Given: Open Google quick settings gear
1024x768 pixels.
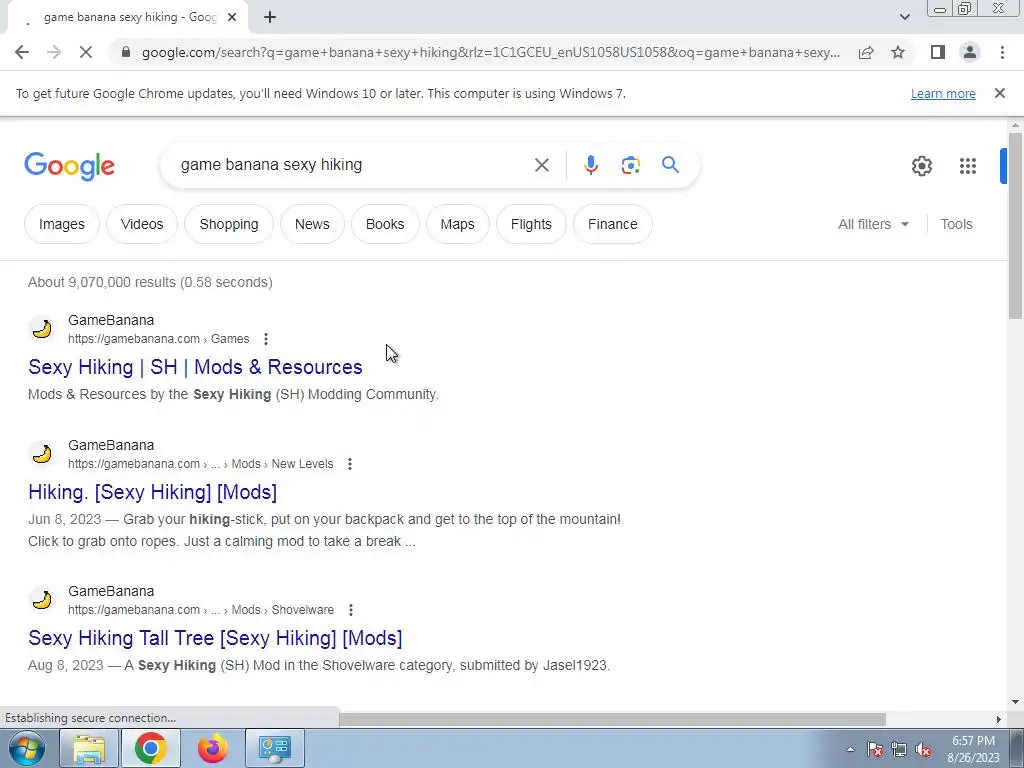Looking at the screenshot, I should pos(921,166).
